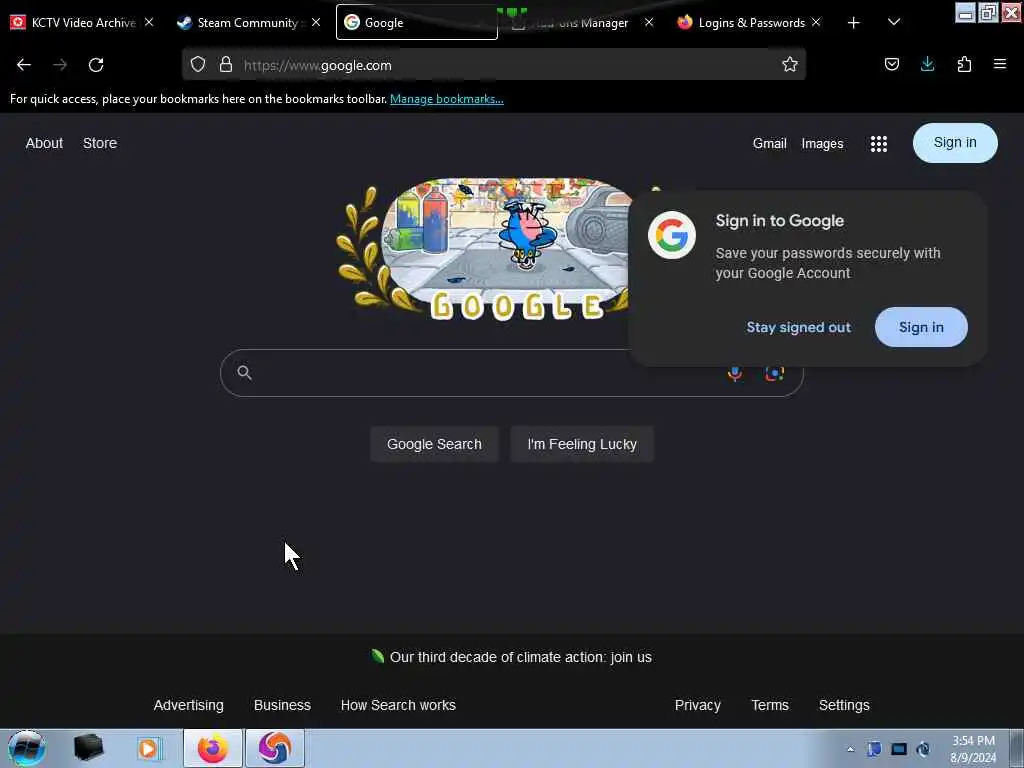
Task: Click Stay signed out in popup
Action: click(799, 327)
